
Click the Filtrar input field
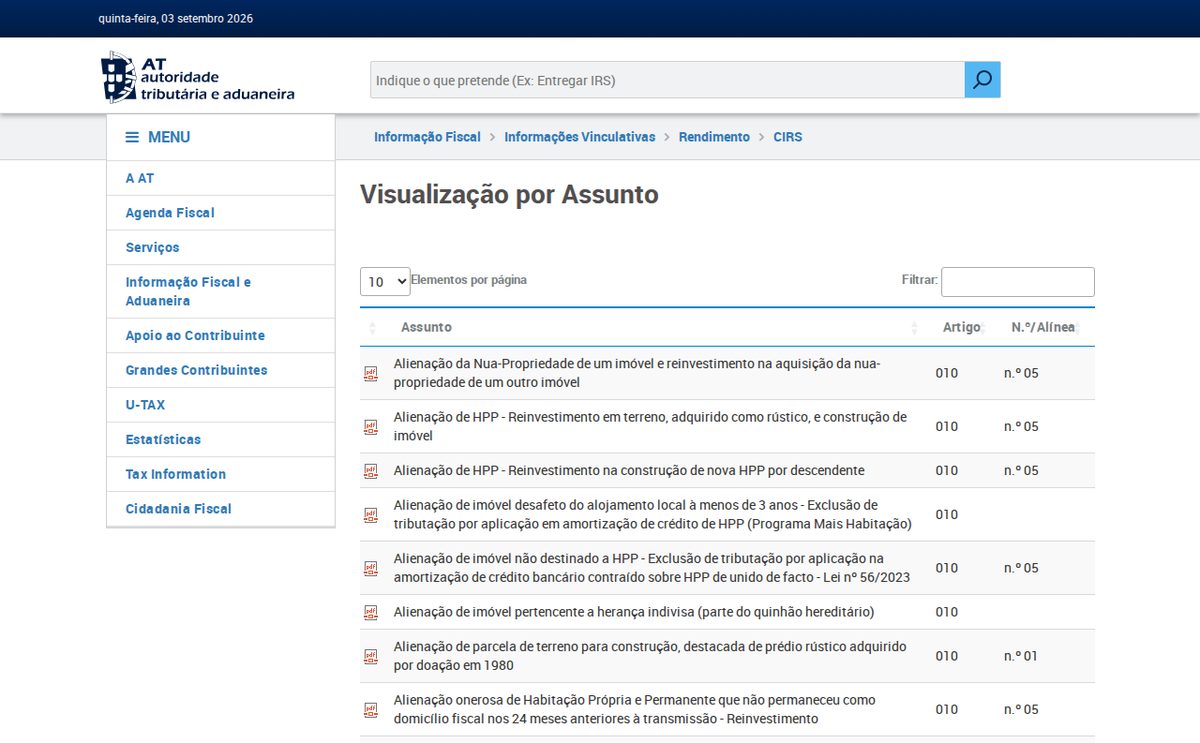(1018, 281)
